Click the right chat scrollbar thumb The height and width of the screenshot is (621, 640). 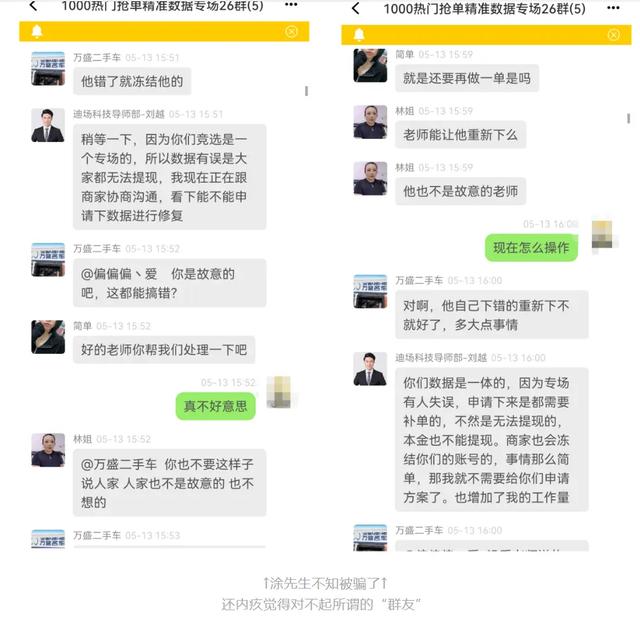pyautogui.click(x=628, y=118)
